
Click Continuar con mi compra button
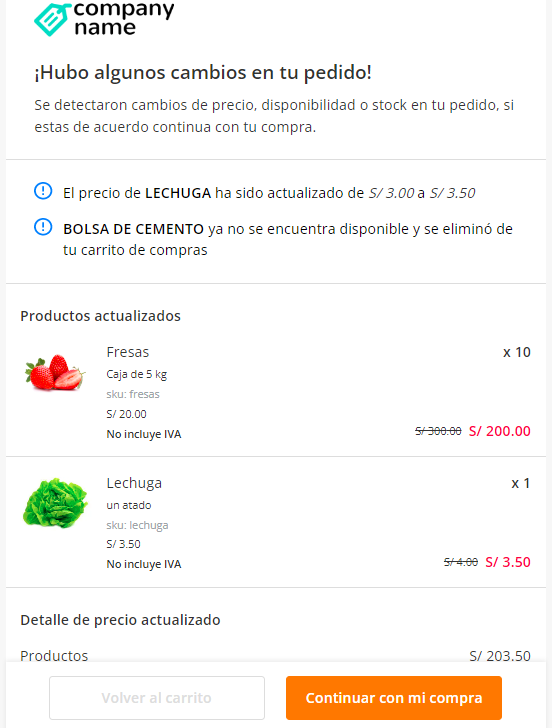(x=394, y=698)
